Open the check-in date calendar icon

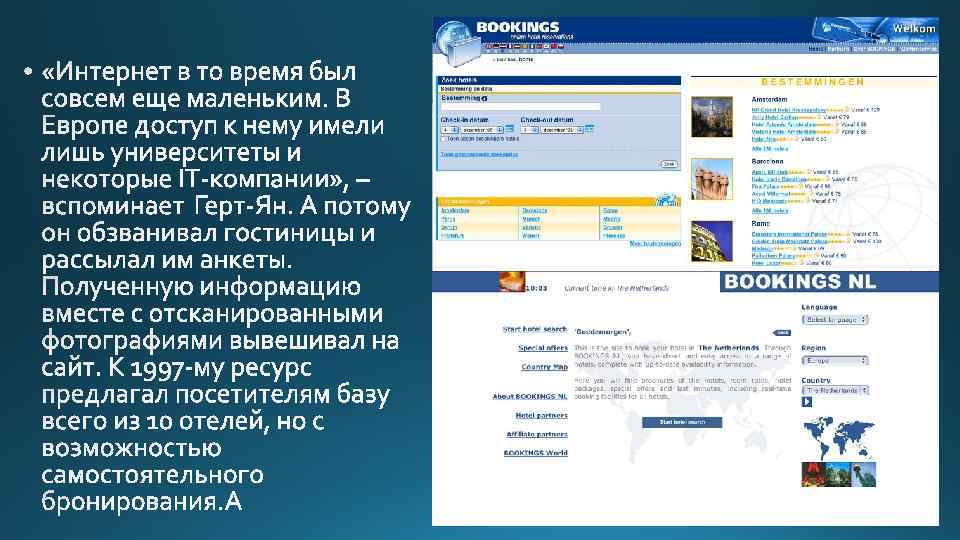pos(509,129)
